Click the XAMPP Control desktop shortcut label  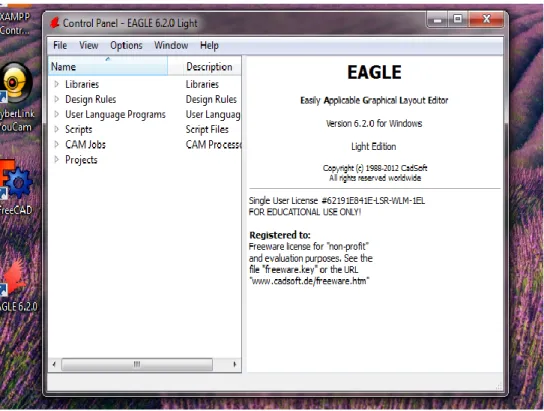[x=15, y=23]
